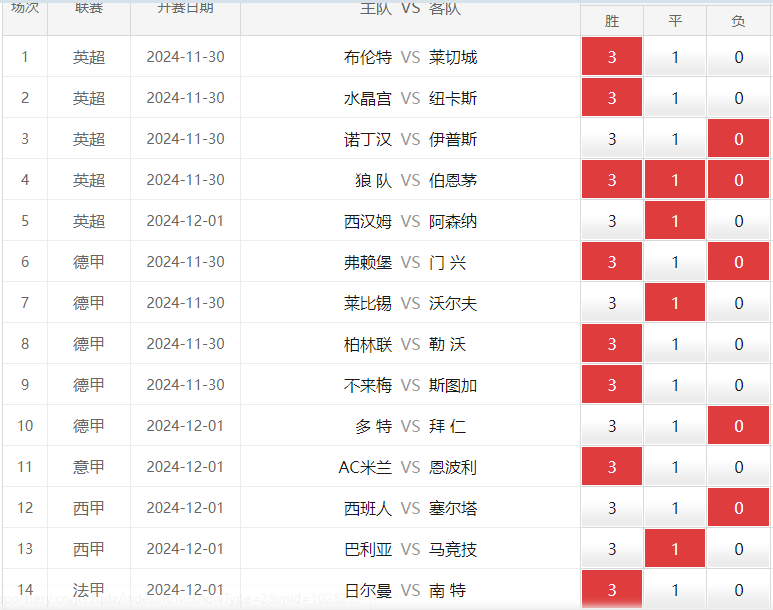Select loss (0) for 日尔曼 VS 南特
The image size is (773, 610).
tap(738, 588)
